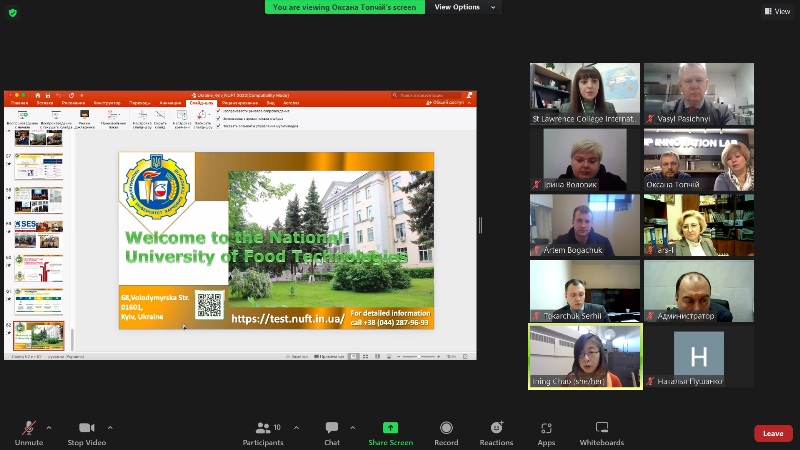Open the Рисование ribbon tab
Viewport: 800px width, 450px height.
click(73, 103)
